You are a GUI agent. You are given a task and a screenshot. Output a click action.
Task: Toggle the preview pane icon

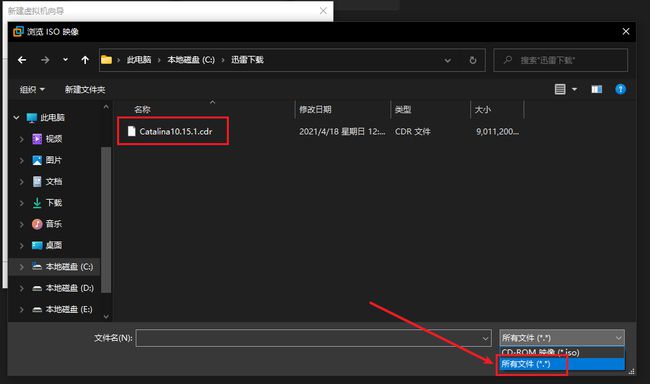pos(597,89)
